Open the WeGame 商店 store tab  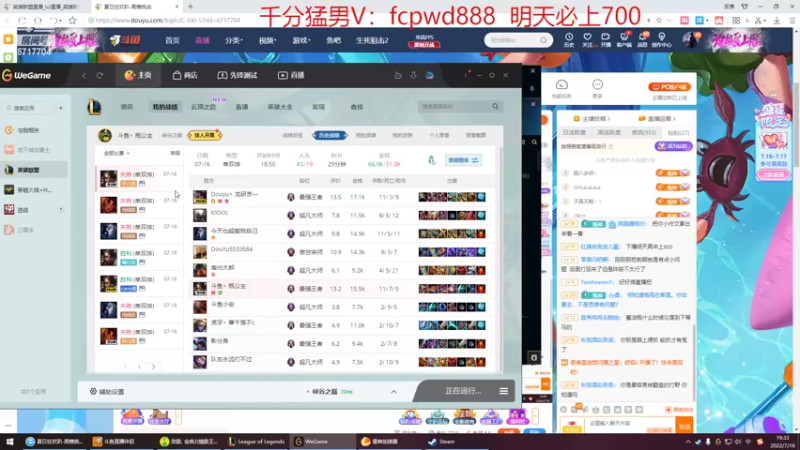point(185,75)
